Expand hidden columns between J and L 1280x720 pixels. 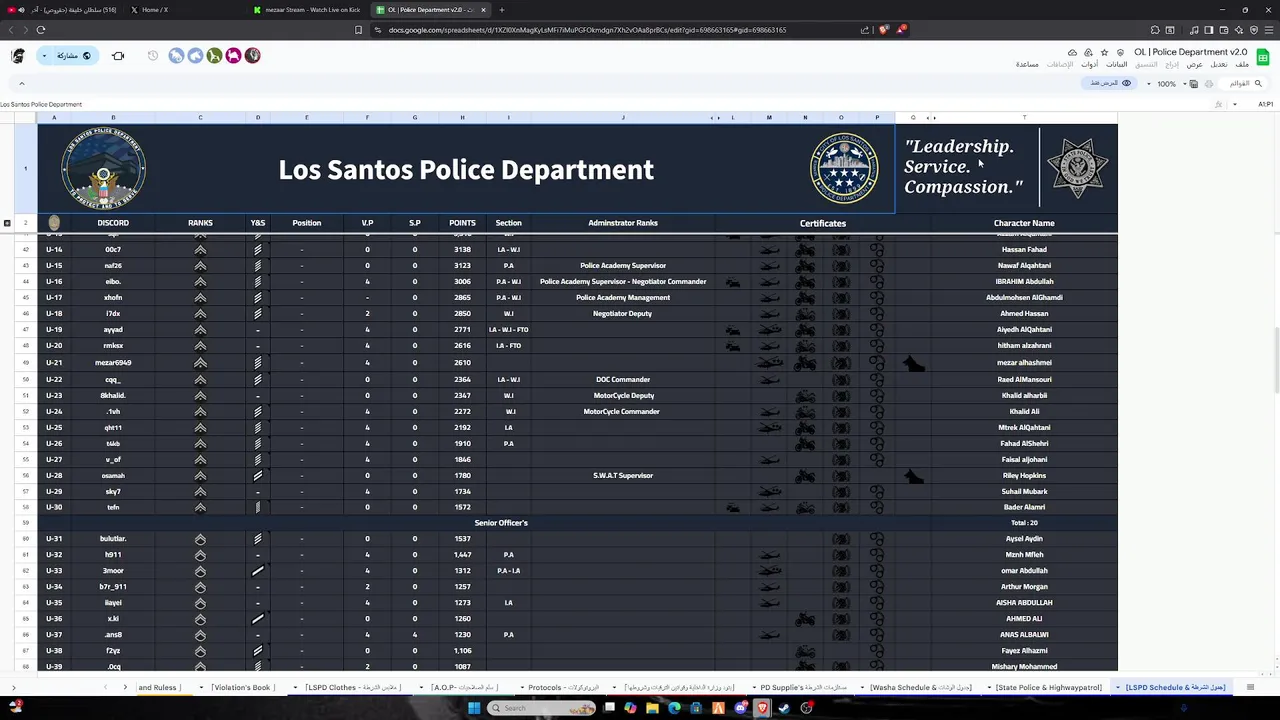[x=715, y=118]
